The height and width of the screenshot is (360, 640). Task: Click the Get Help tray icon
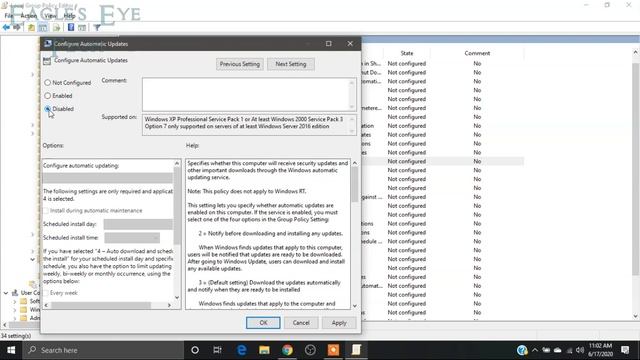click(522, 350)
